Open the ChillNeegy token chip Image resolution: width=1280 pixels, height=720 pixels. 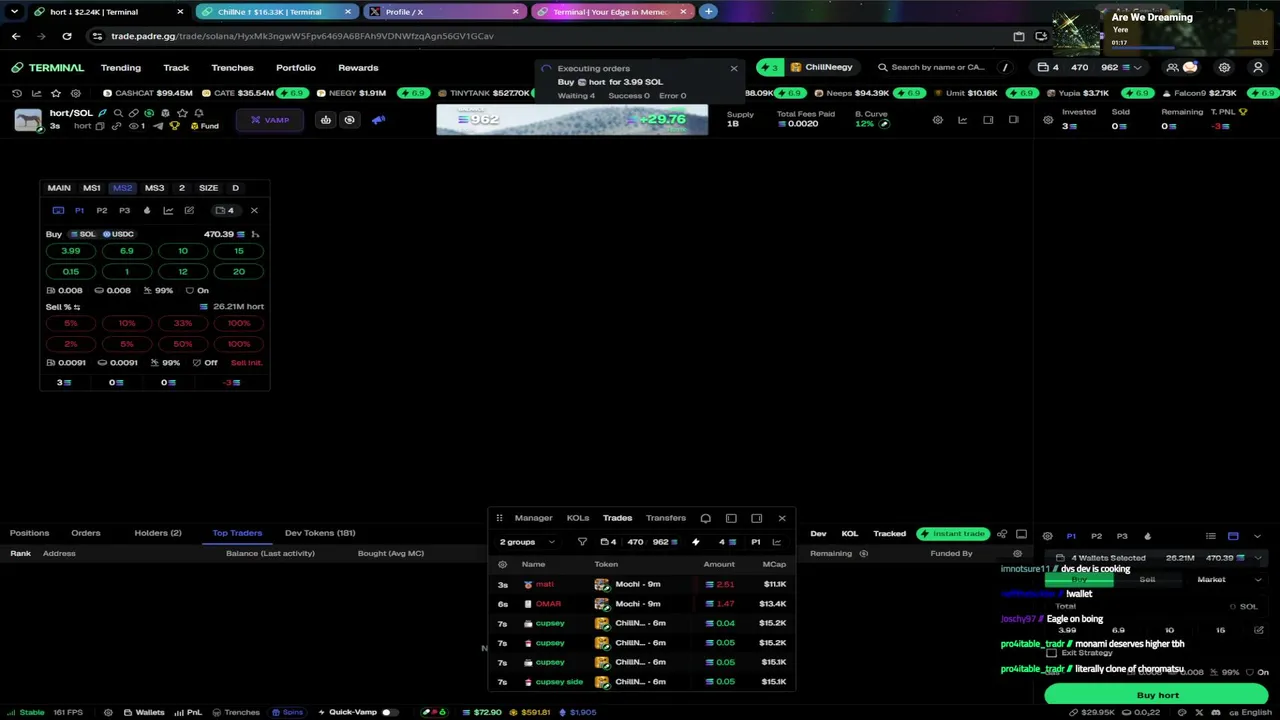point(821,68)
